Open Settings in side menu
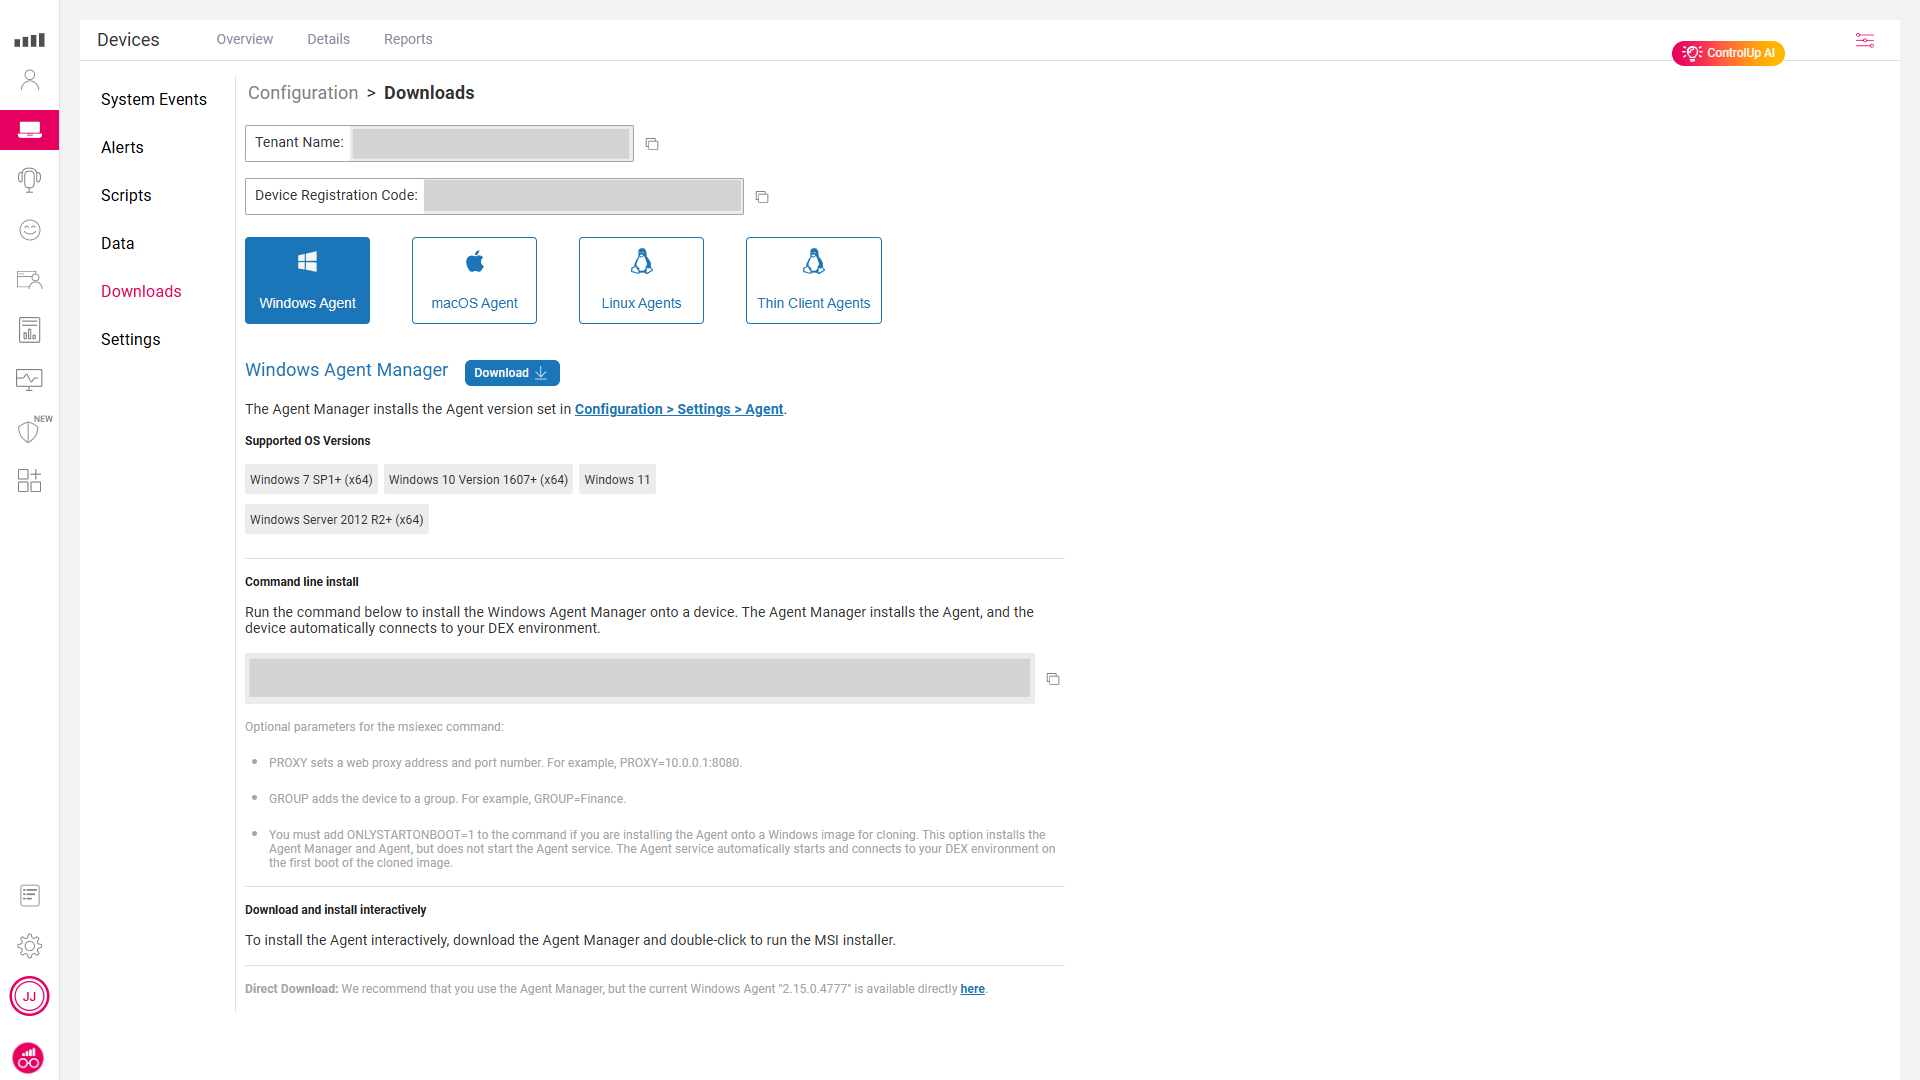The image size is (1920, 1080). click(130, 339)
